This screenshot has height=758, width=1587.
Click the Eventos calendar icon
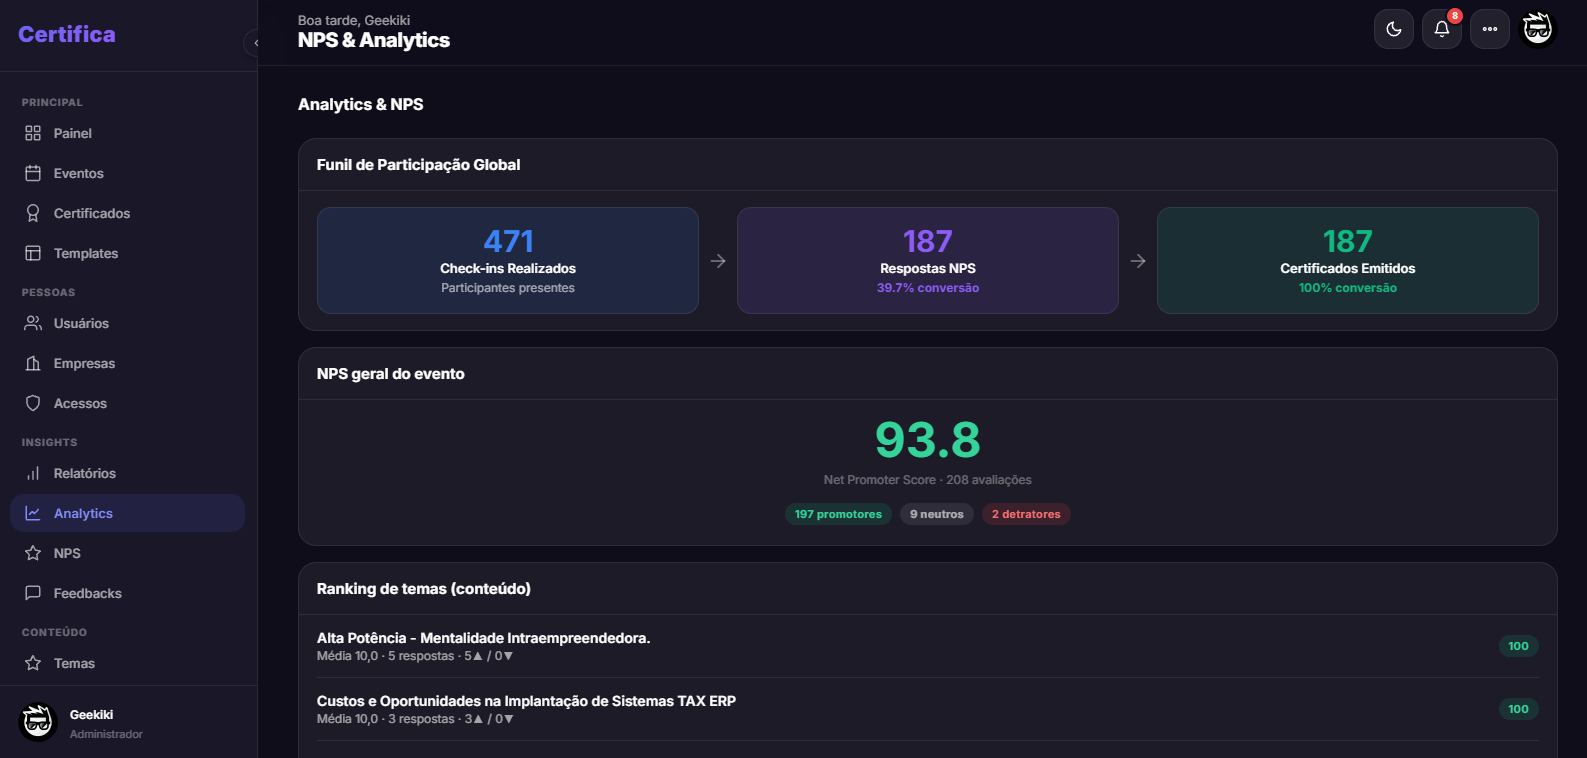[x=33, y=173]
